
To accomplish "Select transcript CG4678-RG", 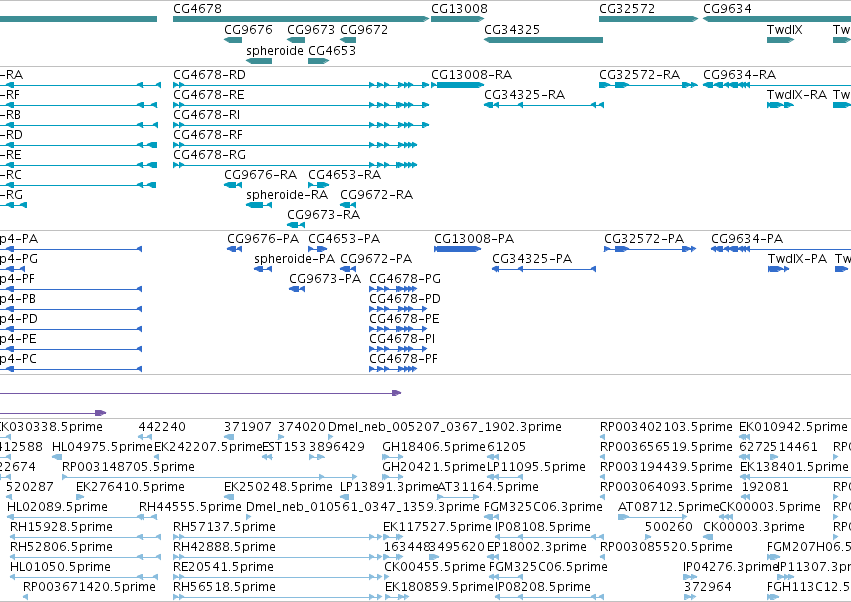I will point(209,155).
